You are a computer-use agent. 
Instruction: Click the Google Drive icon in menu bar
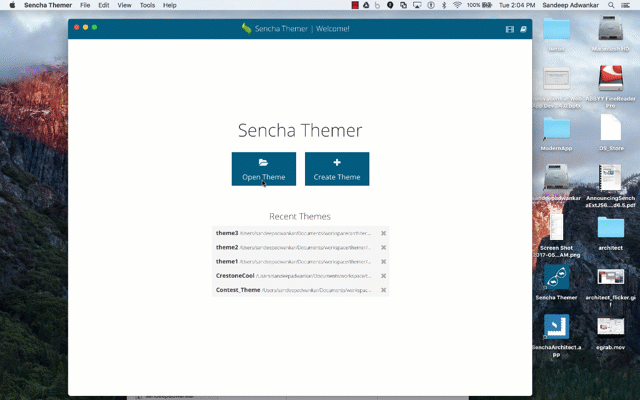[366, 5]
